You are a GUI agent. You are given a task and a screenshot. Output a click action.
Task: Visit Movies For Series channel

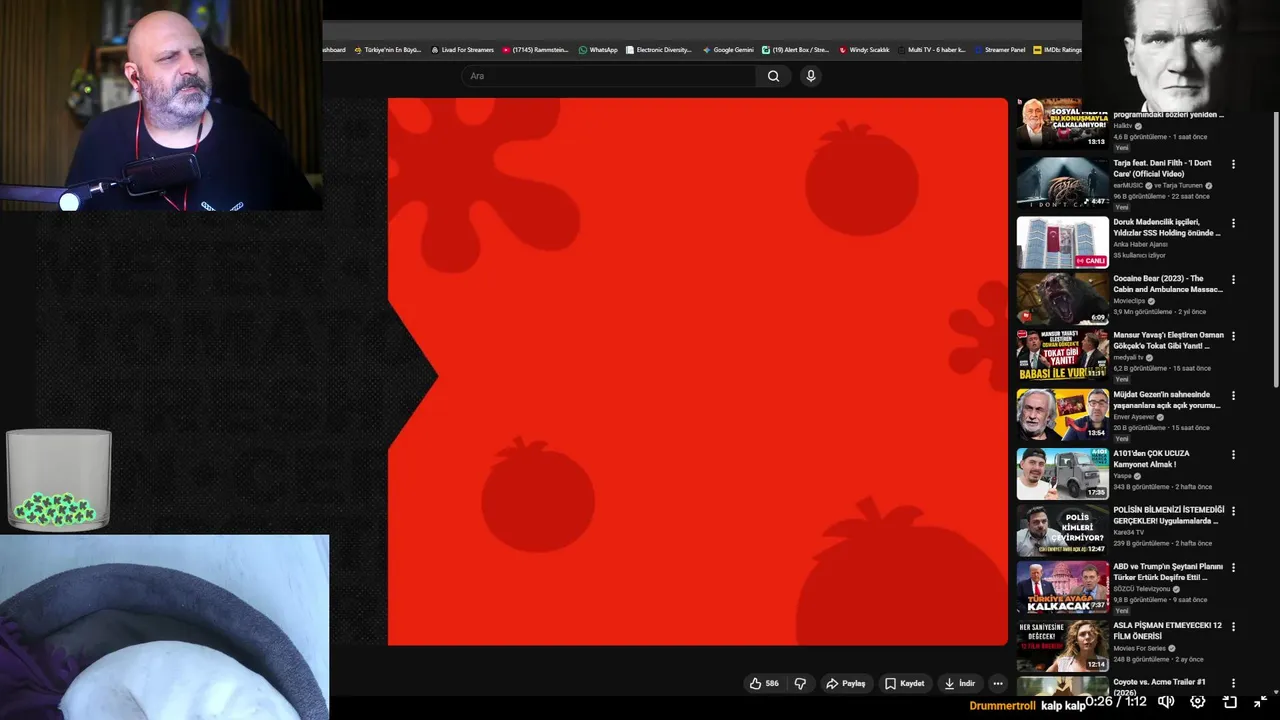point(1138,648)
